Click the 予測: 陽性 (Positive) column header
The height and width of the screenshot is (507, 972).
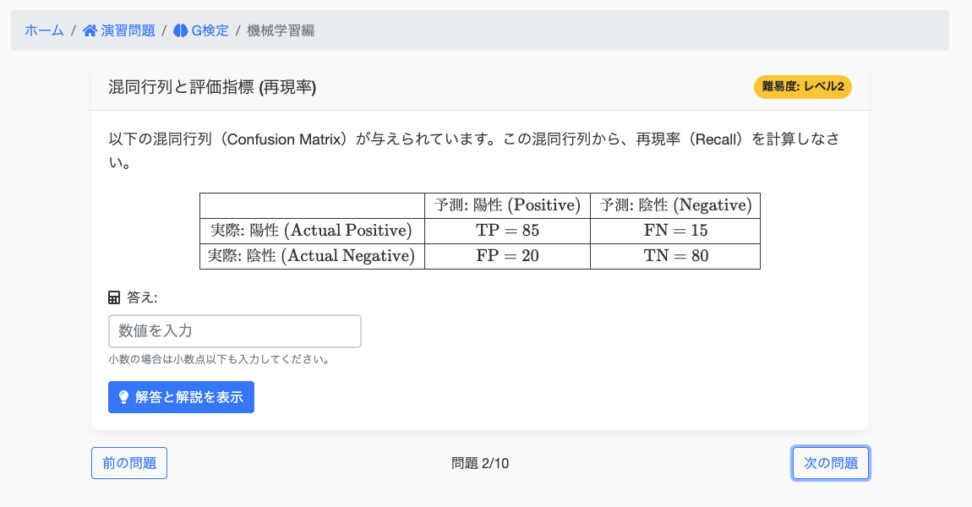tap(507, 205)
